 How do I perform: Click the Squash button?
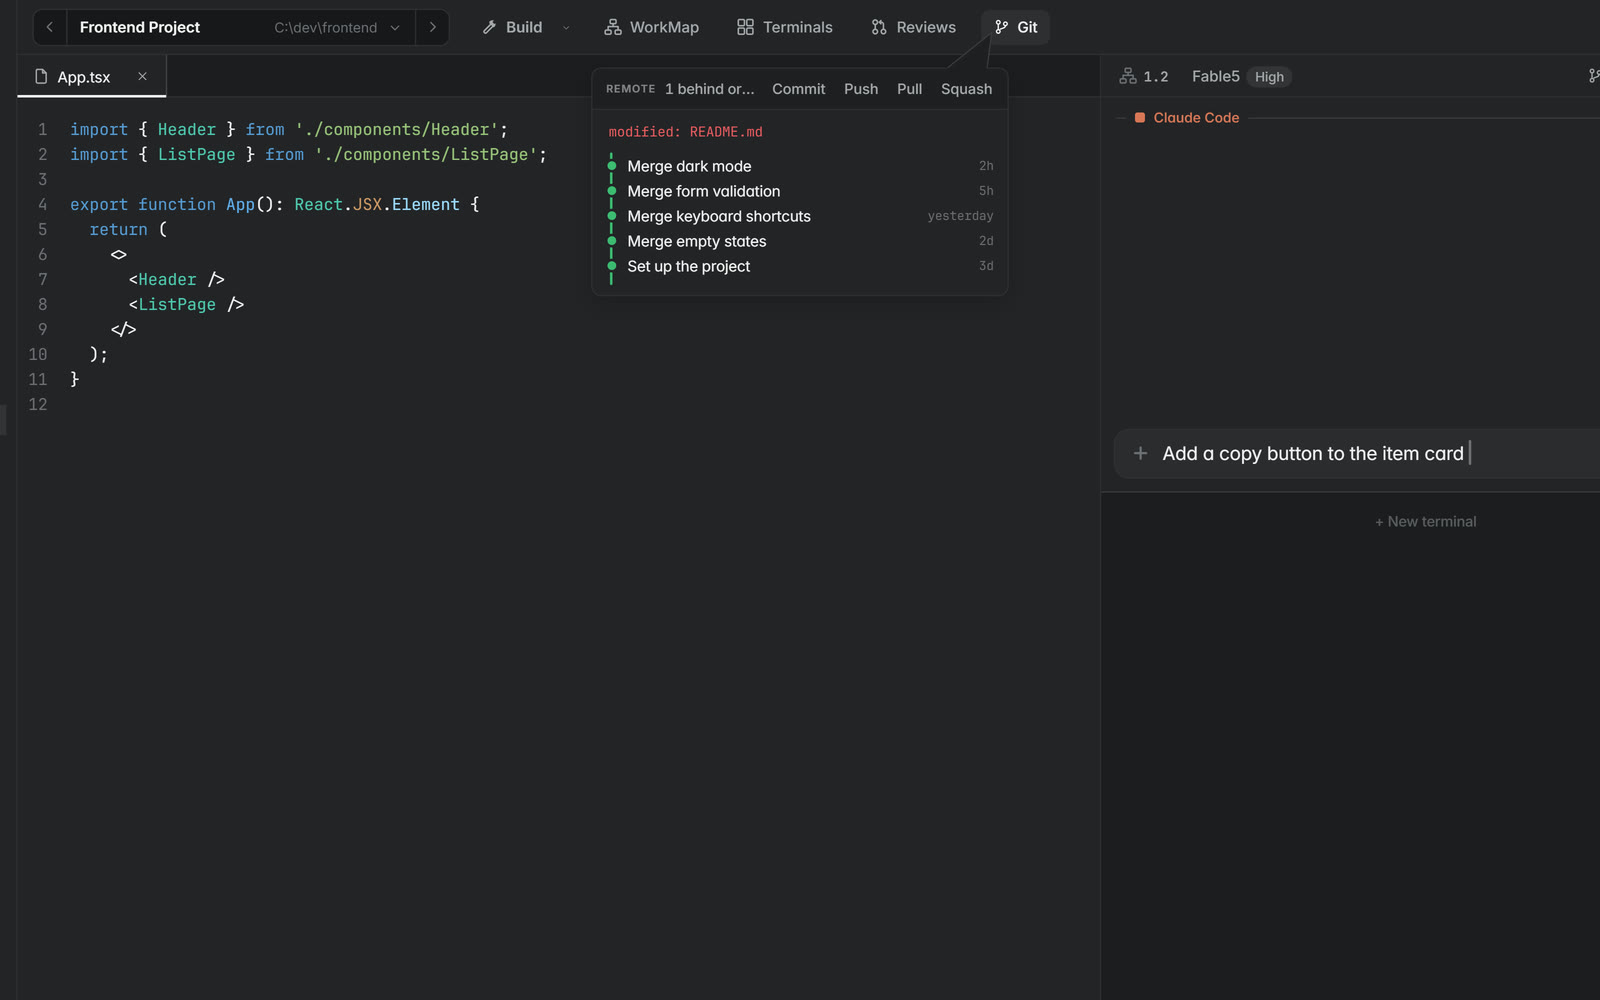click(x=966, y=89)
